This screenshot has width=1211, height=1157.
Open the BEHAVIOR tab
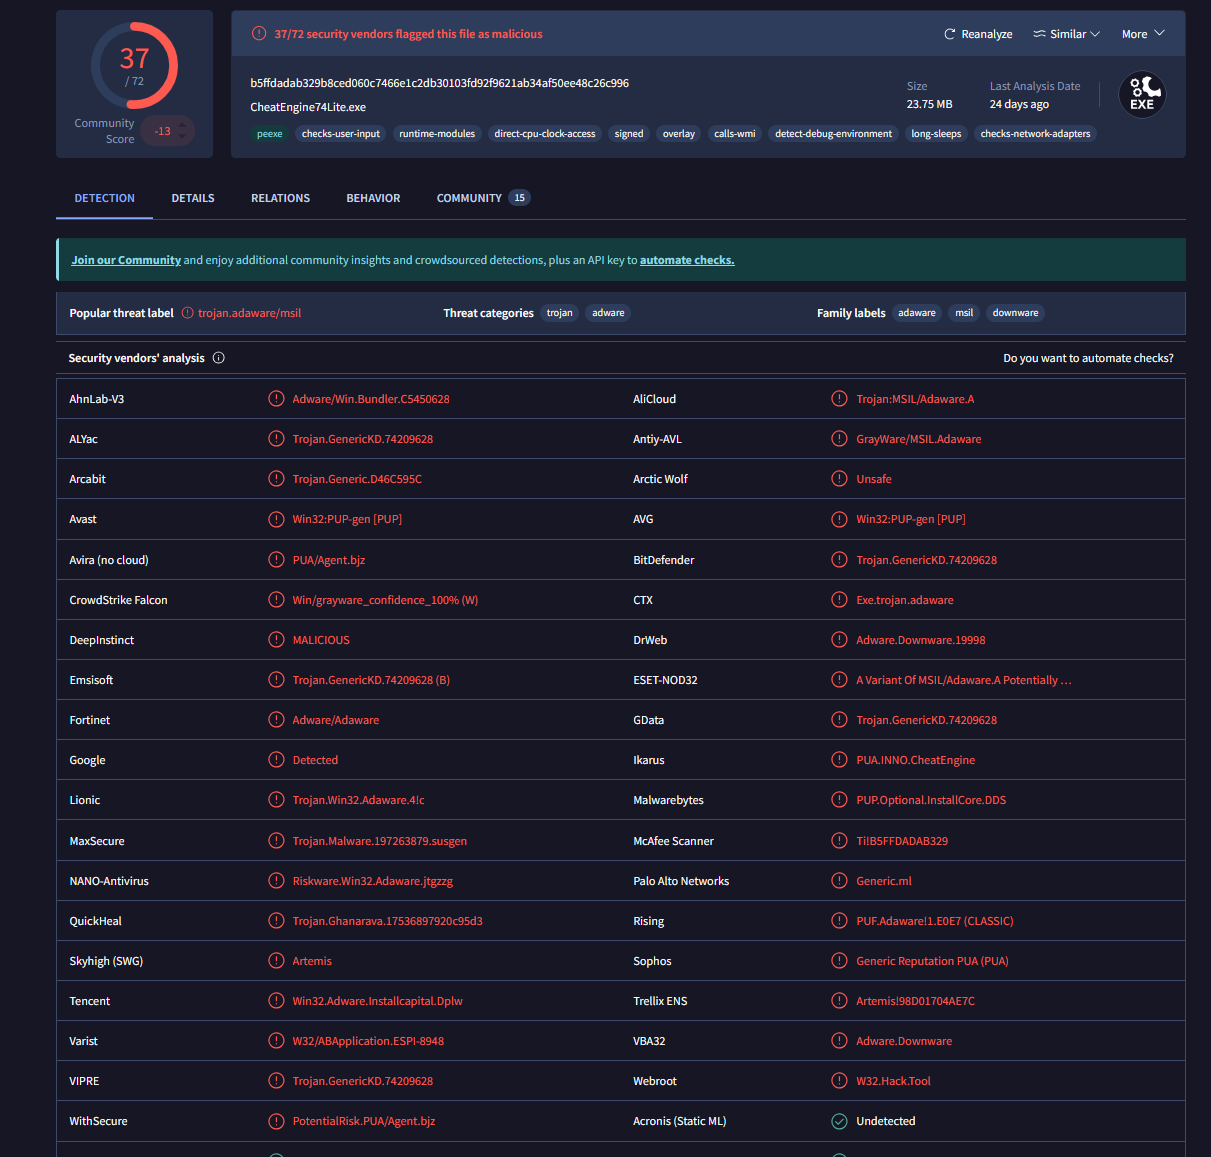pos(373,198)
